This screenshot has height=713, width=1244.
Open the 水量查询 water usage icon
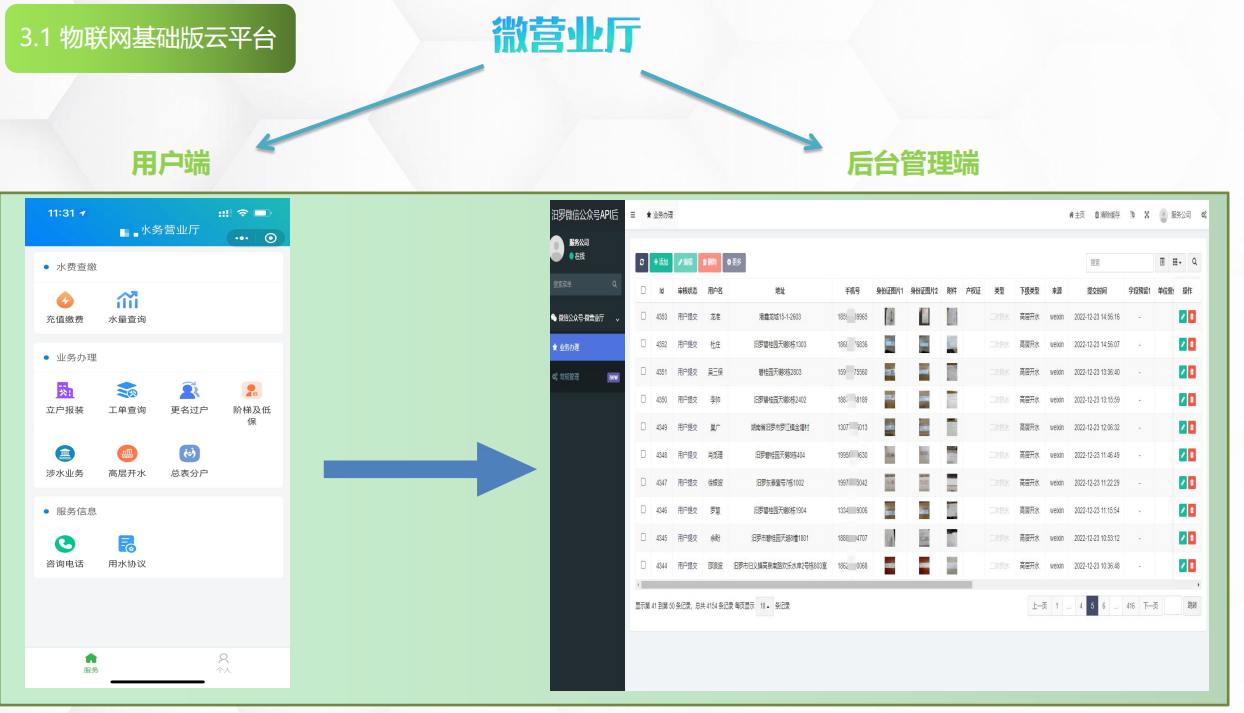pyautogui.click(x=127, y=300)
